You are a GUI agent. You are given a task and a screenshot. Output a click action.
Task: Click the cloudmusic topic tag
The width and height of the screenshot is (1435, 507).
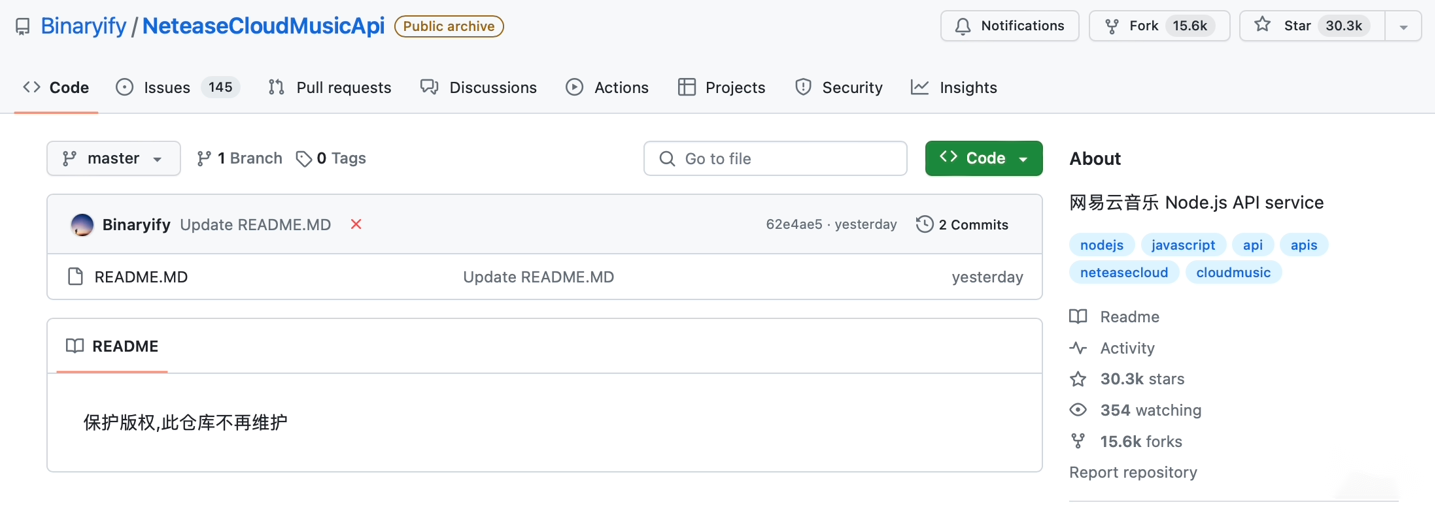click(x=1233, y=272)
